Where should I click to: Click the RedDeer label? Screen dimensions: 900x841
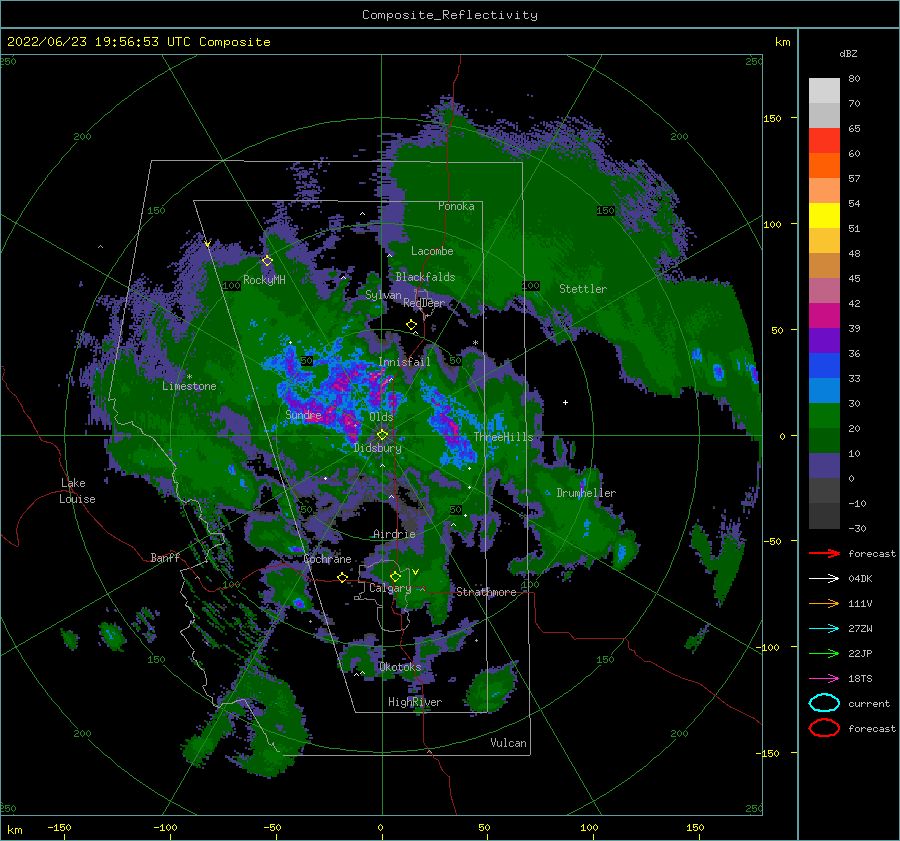point(424,303)
